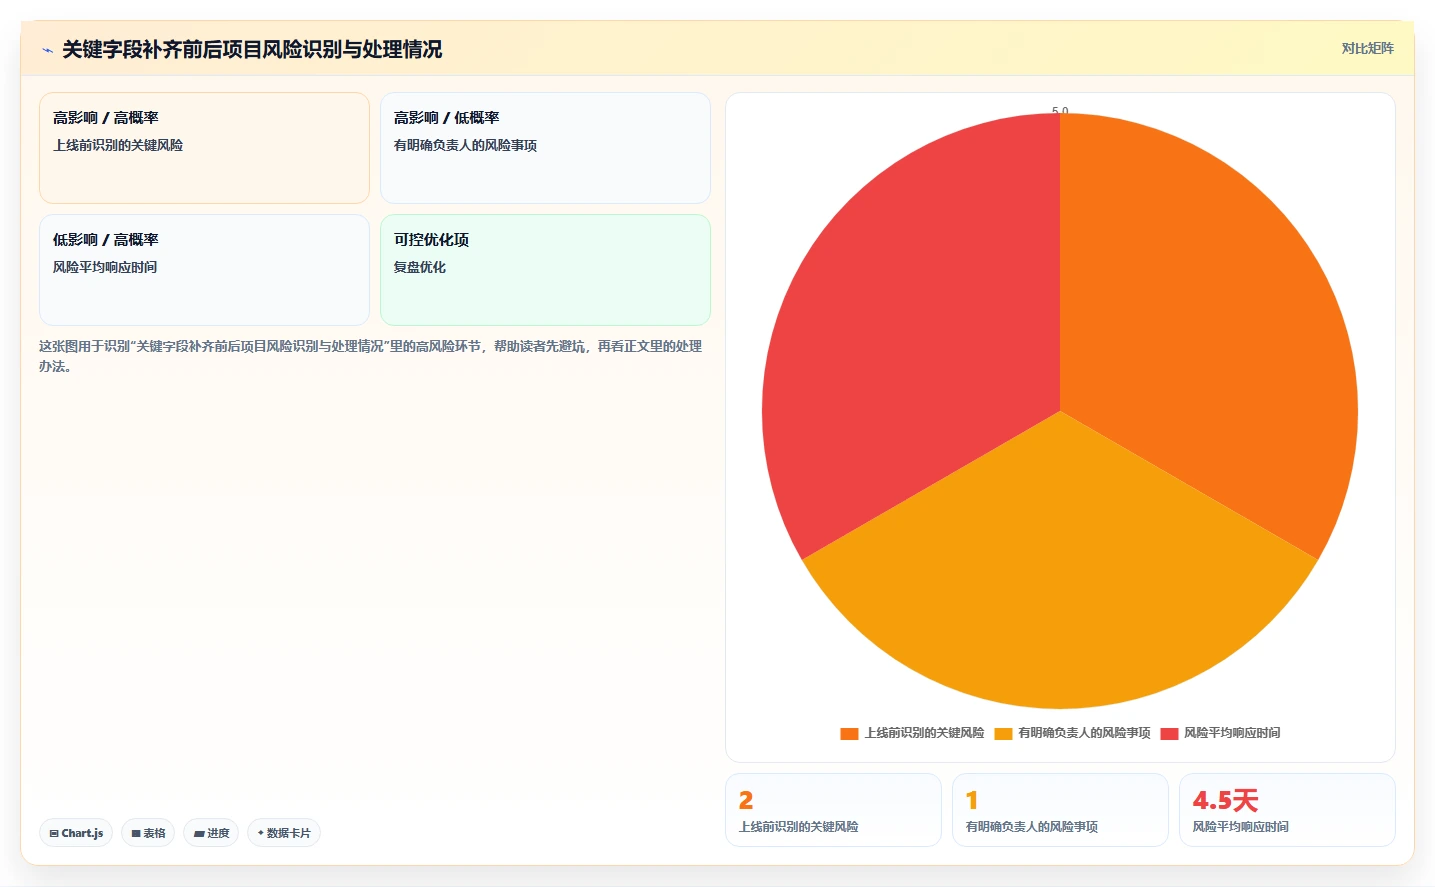
Task: Click the title 关键字段补齐前后项目风险识别与处理情况
Action: pyautogui.click(x=252, y=49)
